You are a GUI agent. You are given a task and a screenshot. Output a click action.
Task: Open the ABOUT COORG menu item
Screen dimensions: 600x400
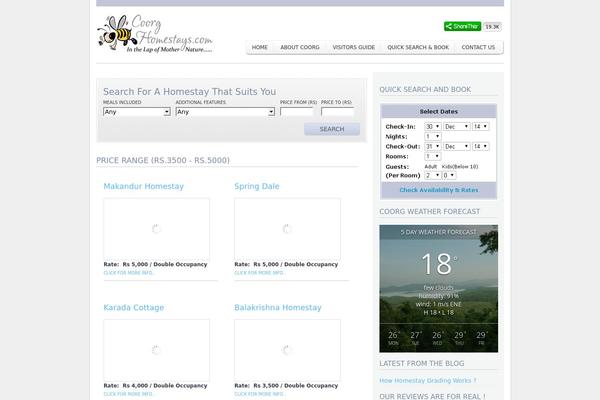click(300, 47)
